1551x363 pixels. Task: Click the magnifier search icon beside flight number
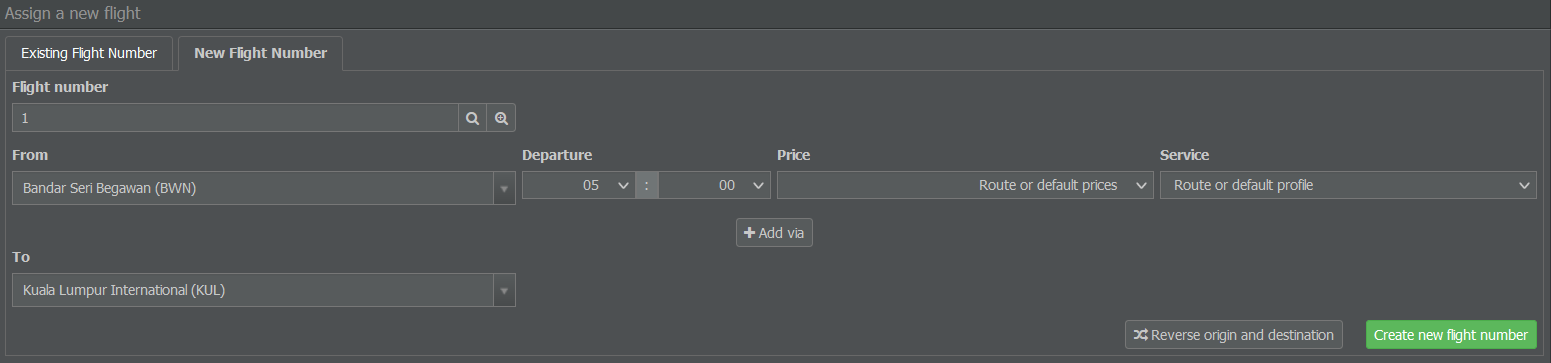click(x=473, y=118)
